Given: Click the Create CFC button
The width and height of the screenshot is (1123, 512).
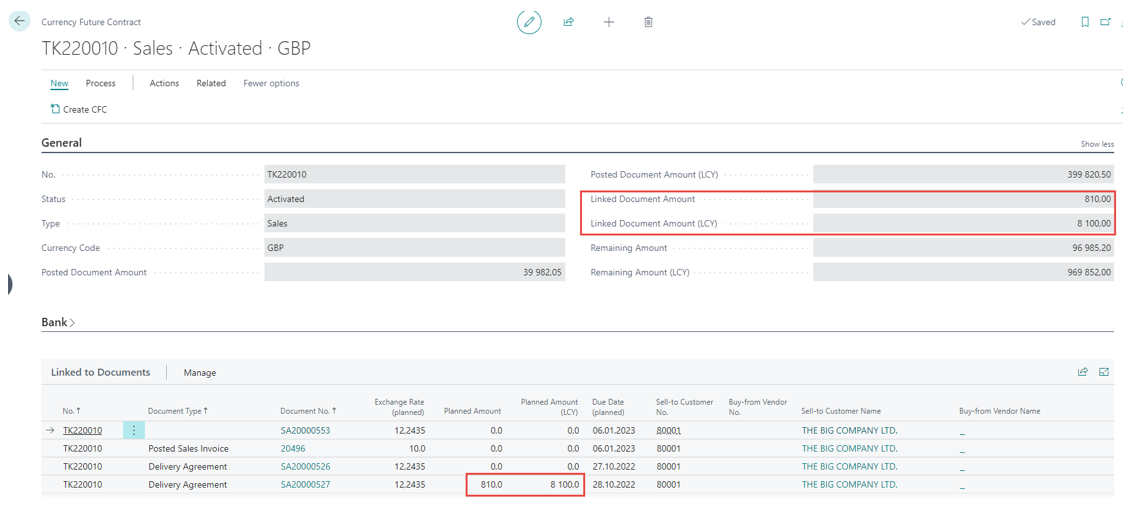Looking at the screenshot, I should click(79, 109).
